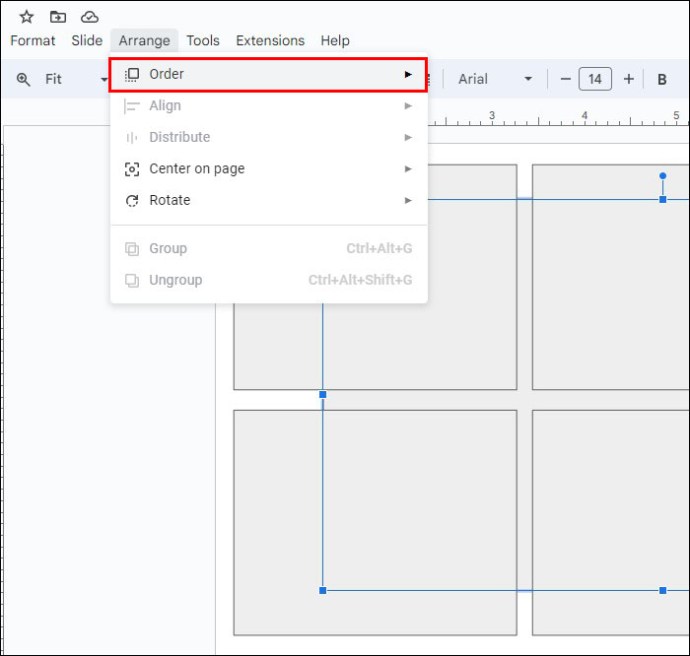The height and width of the screenshot is (656, 690).
Task: Select the bottom-right gray rectangle
Action: click(611, 523)
